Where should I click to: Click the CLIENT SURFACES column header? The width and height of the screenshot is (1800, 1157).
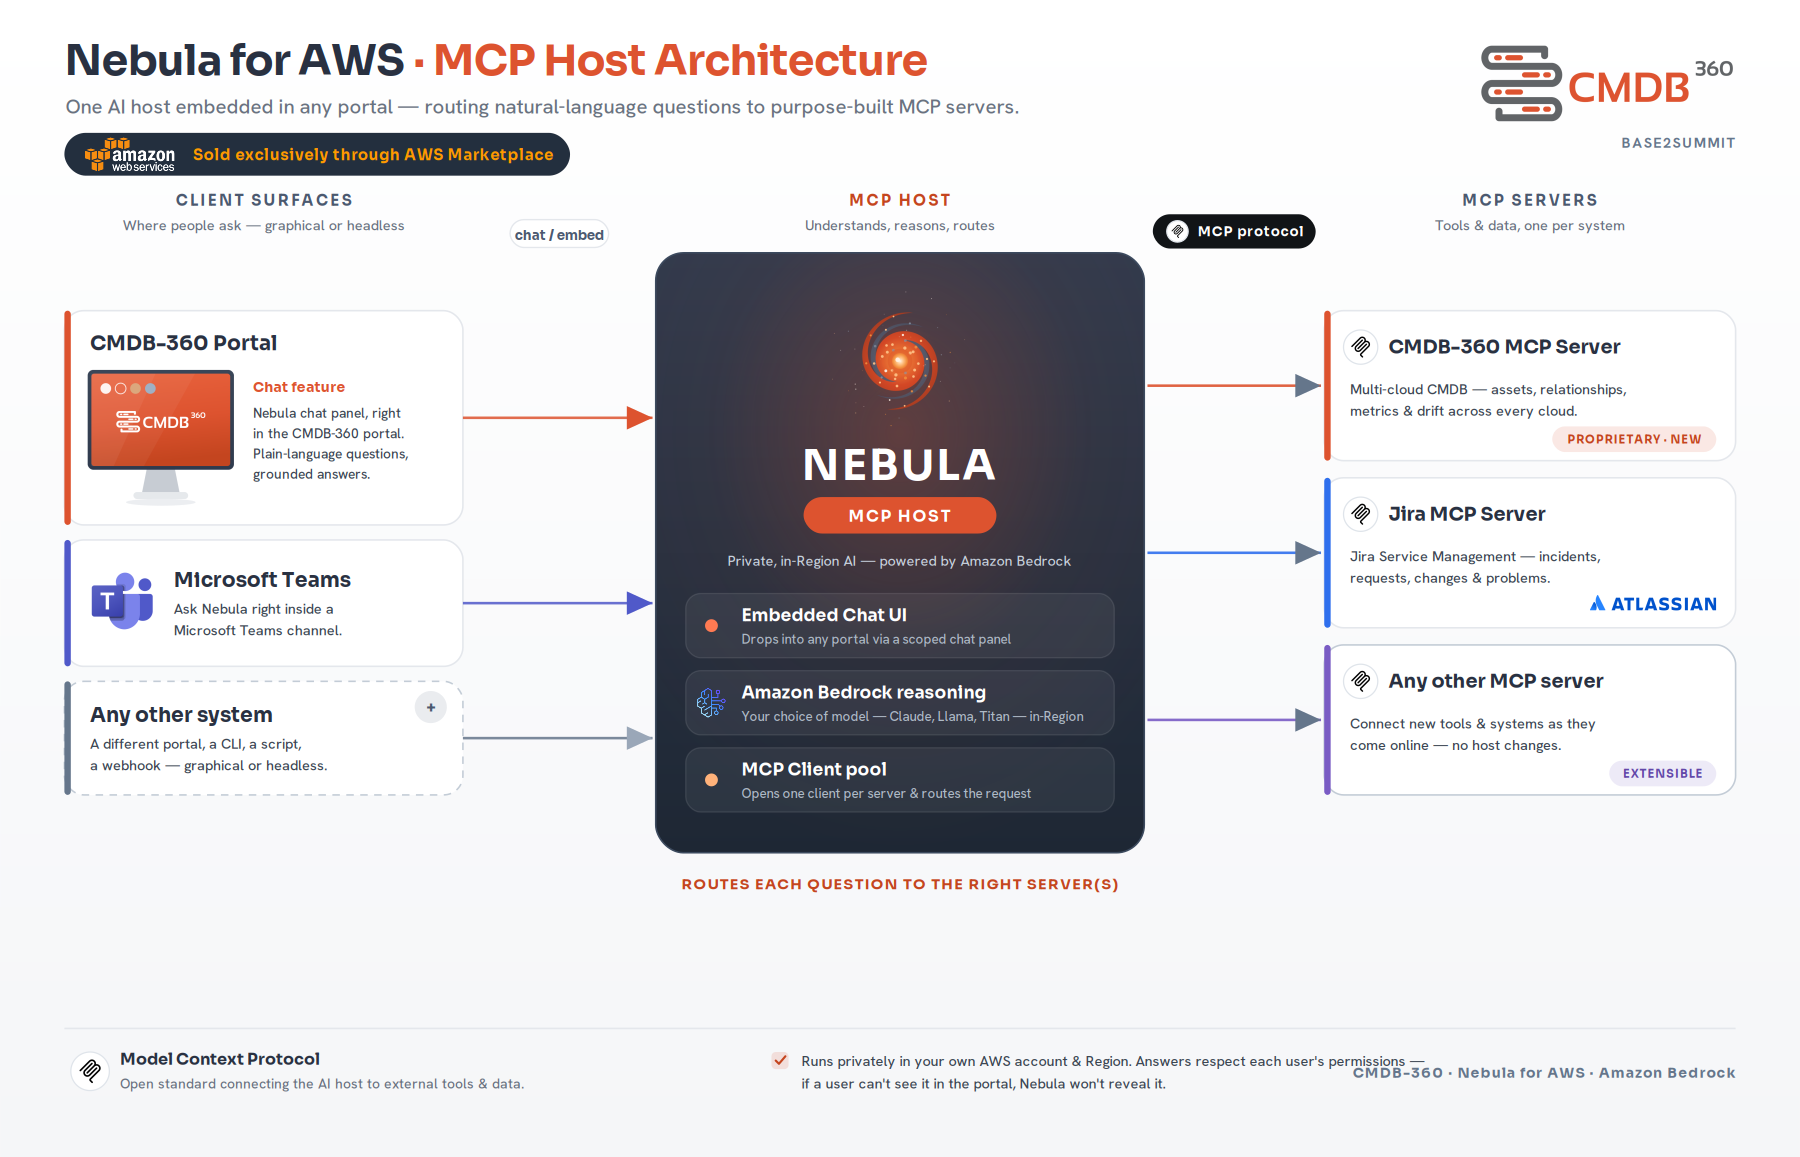[x=264, y=200]
